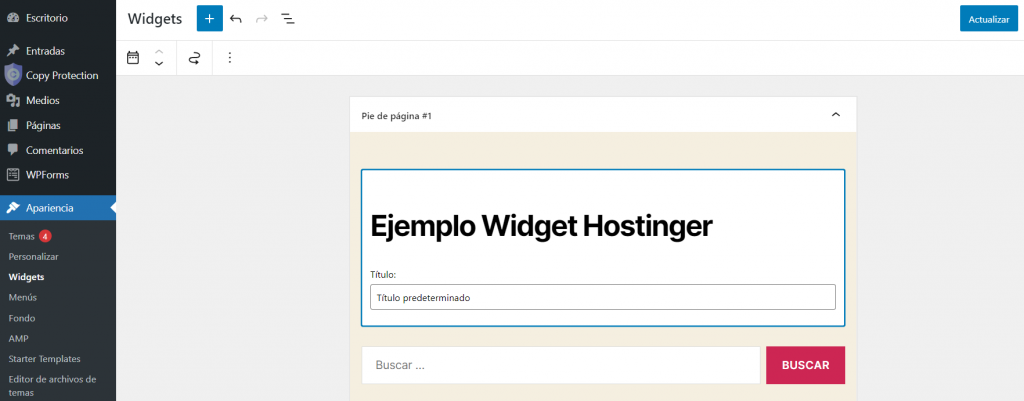Click the Pie de página #1 title
Viewport: 1024px width, 401px height.
396,116
